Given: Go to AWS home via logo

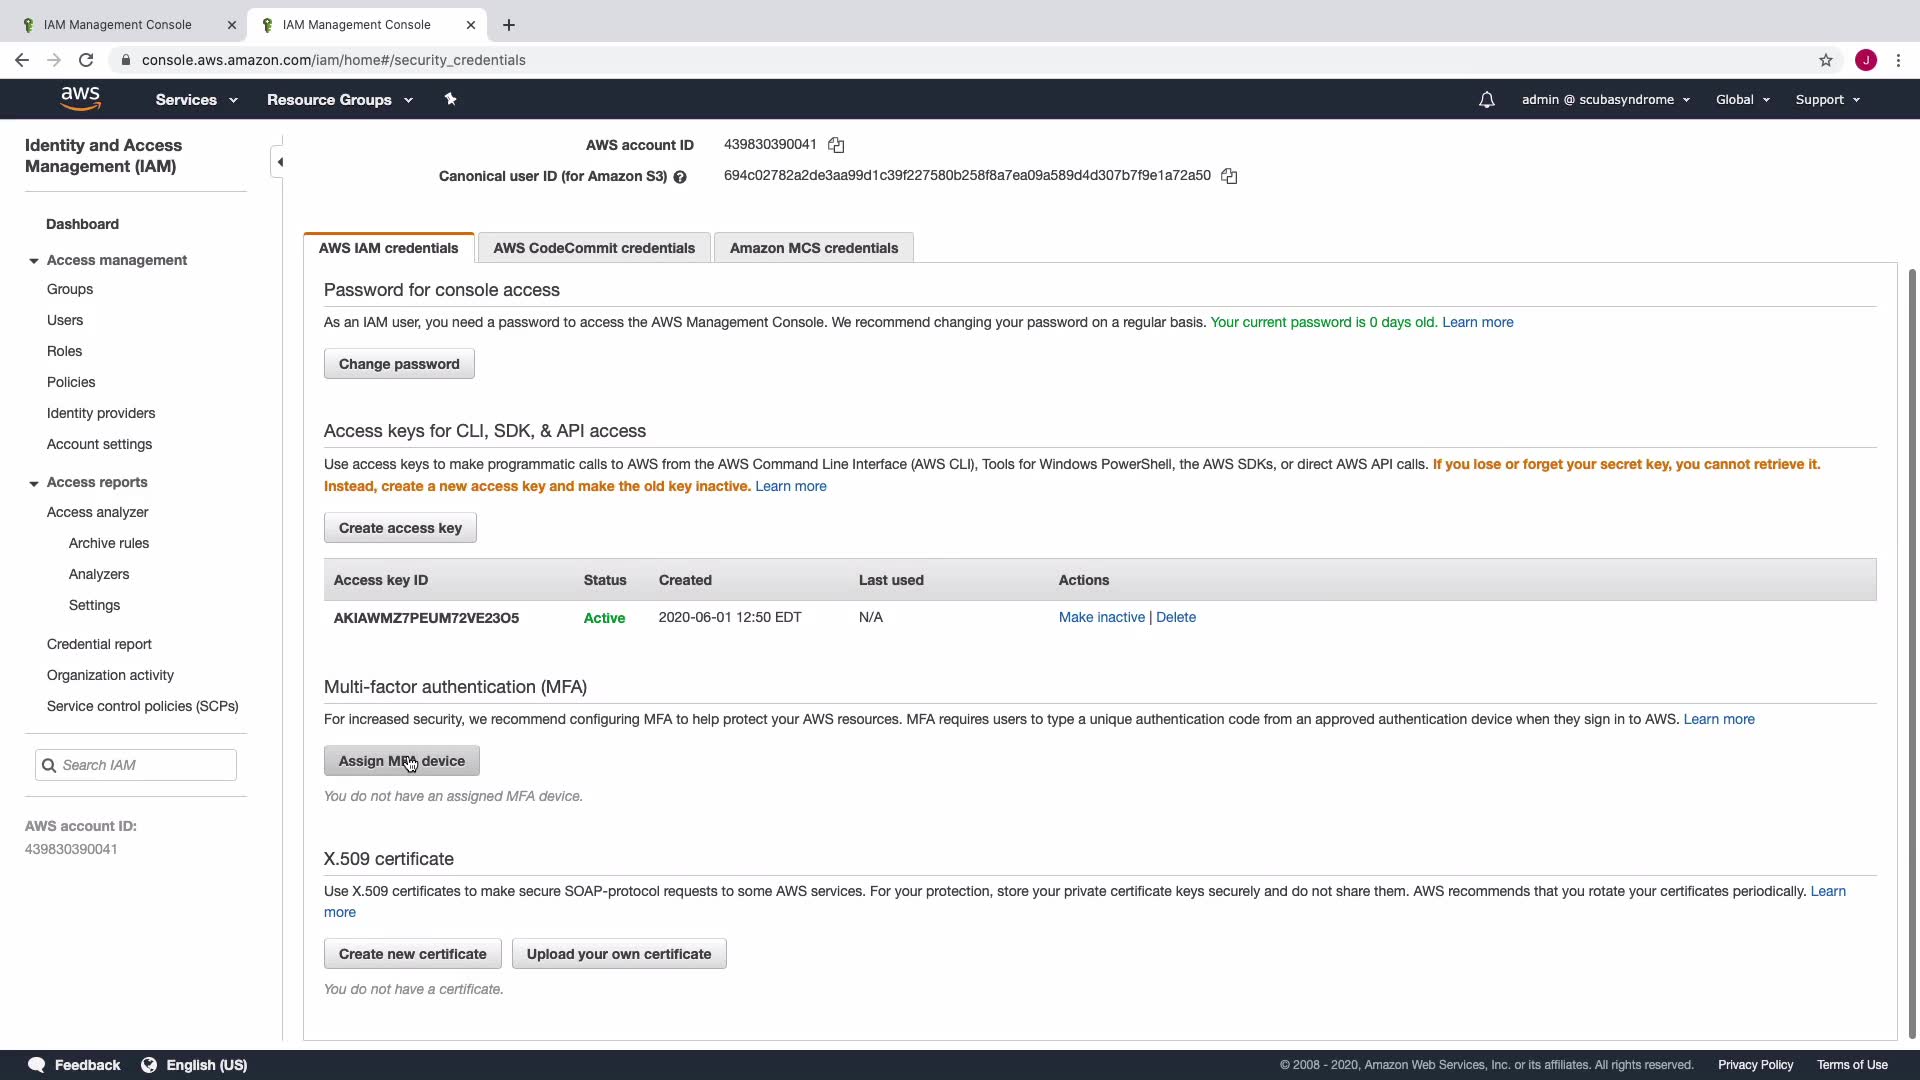Looking at the screenshot, I should (80, 99).
